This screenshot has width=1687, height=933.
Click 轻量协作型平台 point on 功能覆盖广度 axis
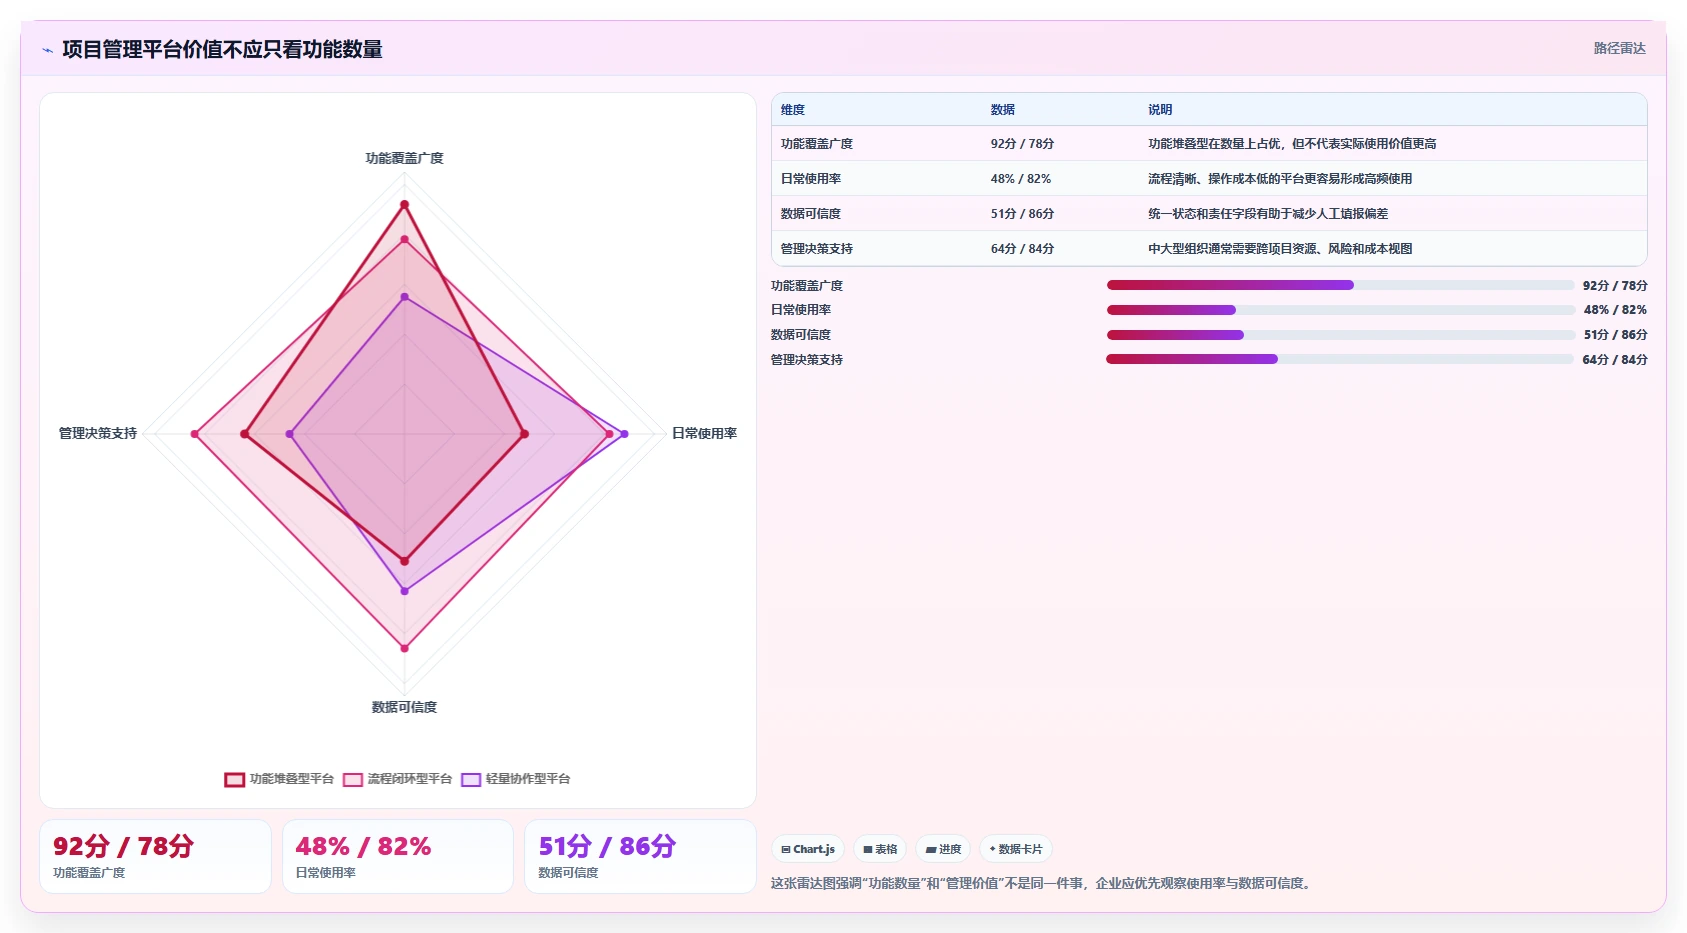[404, 297]
